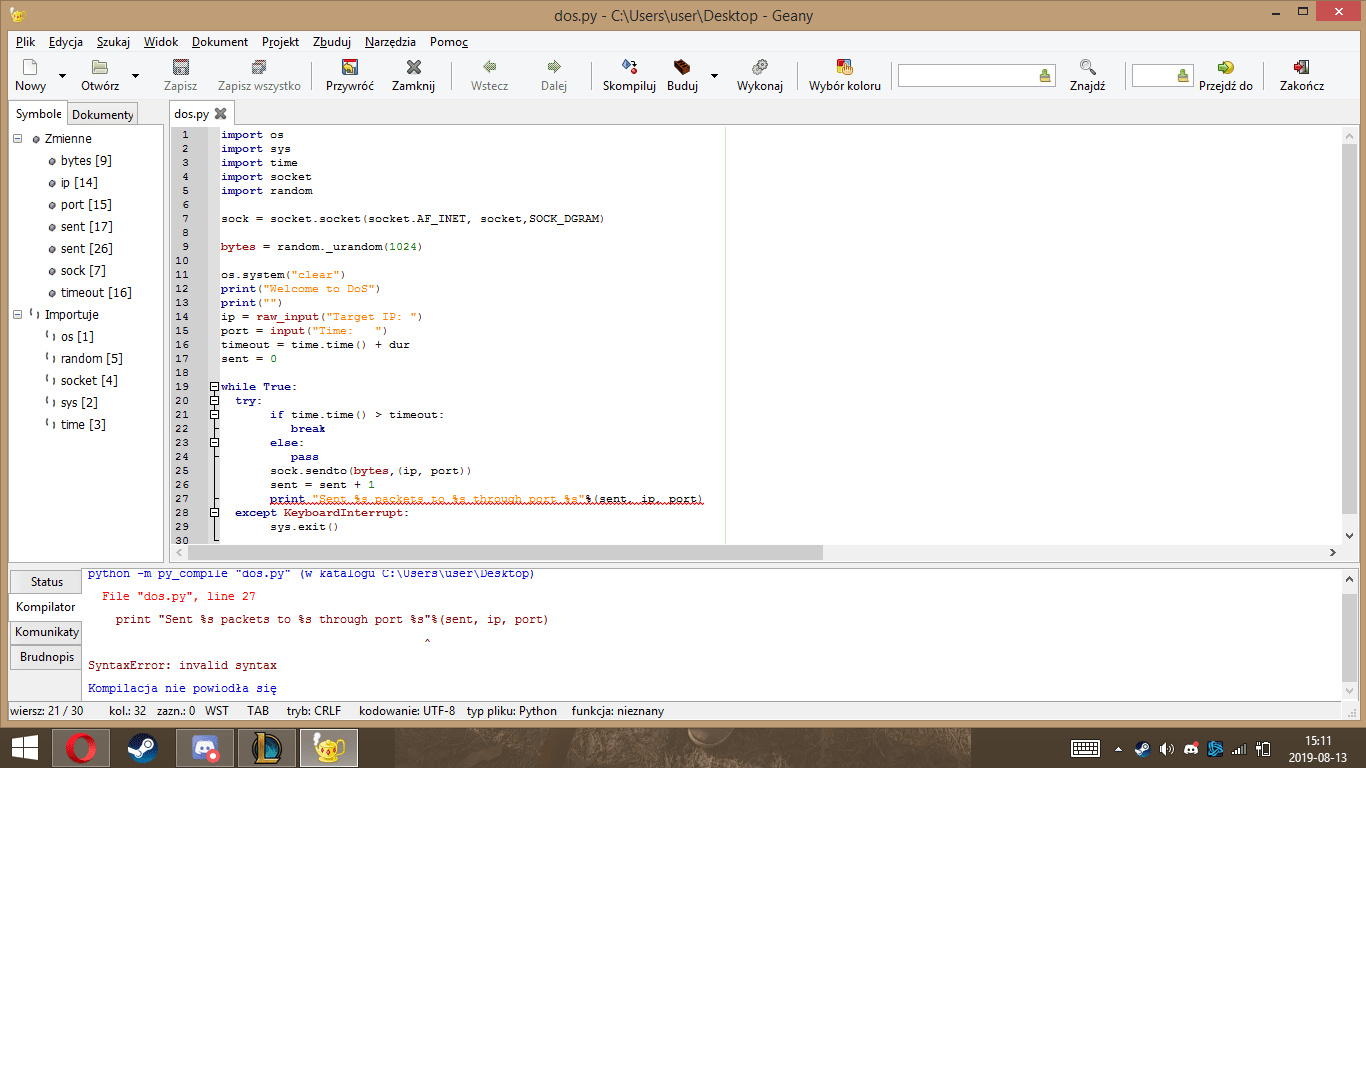The width and height of the screenshot is (1366, 1069).
Task: Collapse the Zmienne tree node
Action: point(17,139)
